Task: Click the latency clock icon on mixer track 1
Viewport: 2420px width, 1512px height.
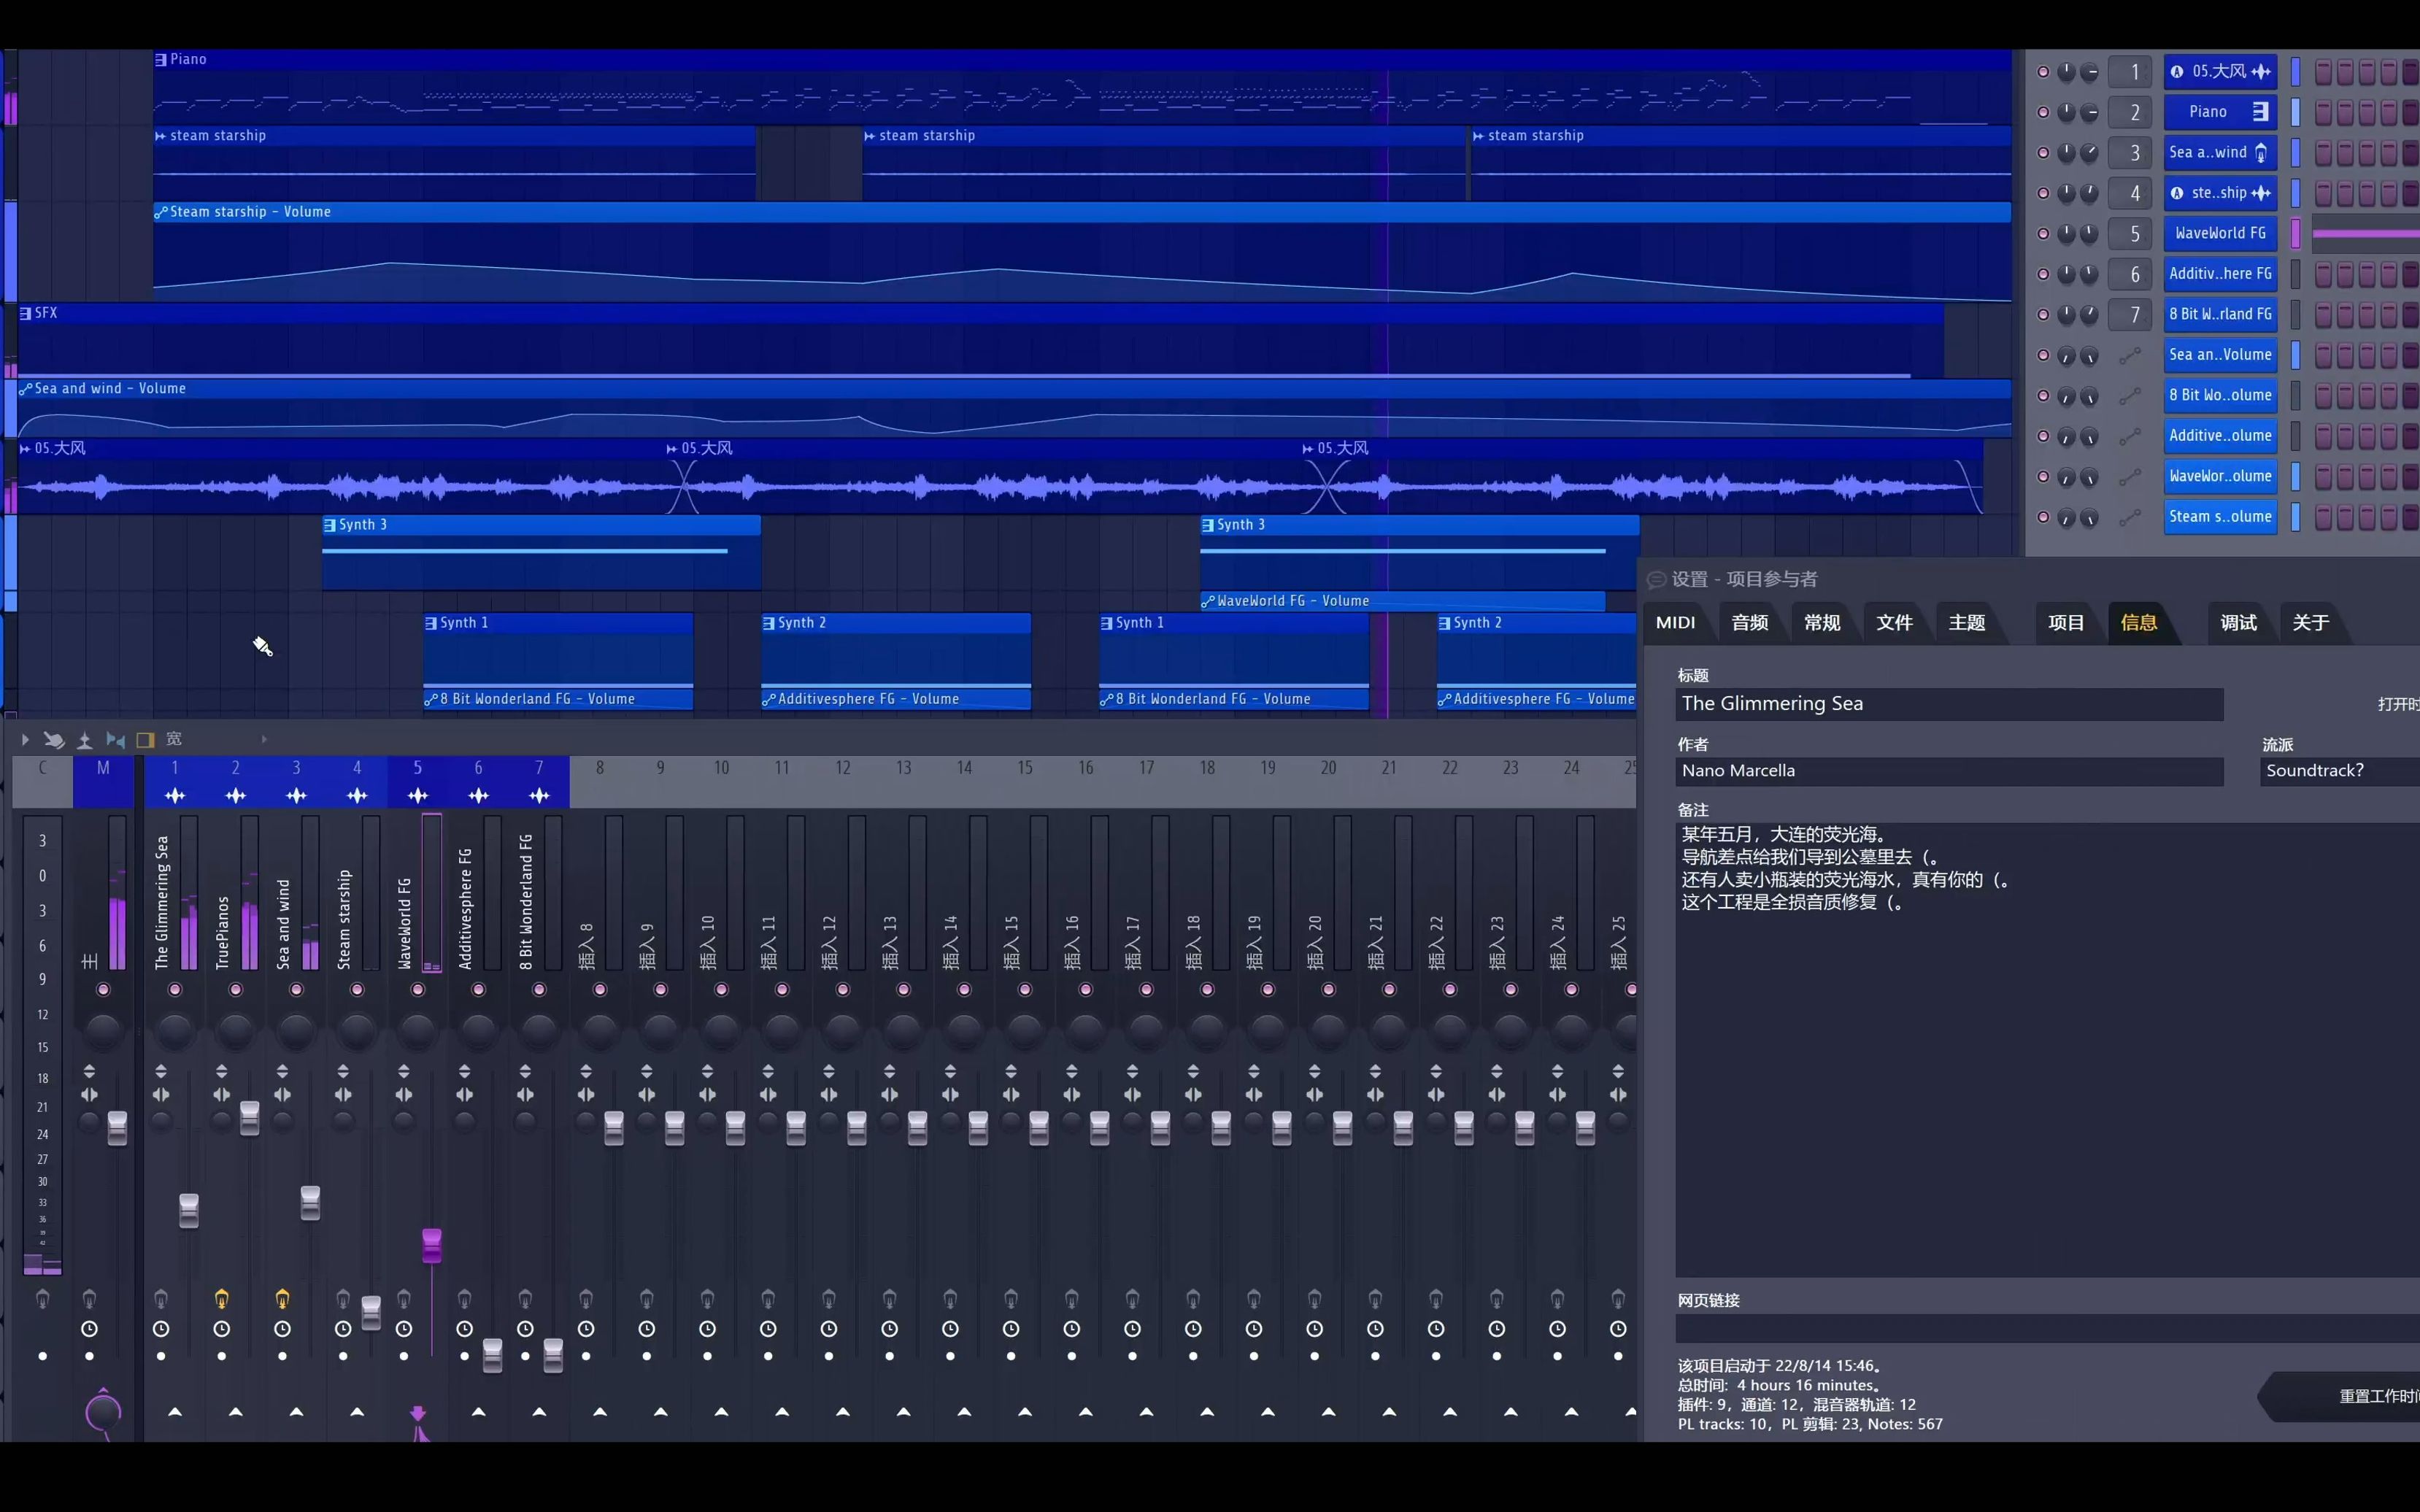Action: pyautogui.click(x=161, y=1329)
